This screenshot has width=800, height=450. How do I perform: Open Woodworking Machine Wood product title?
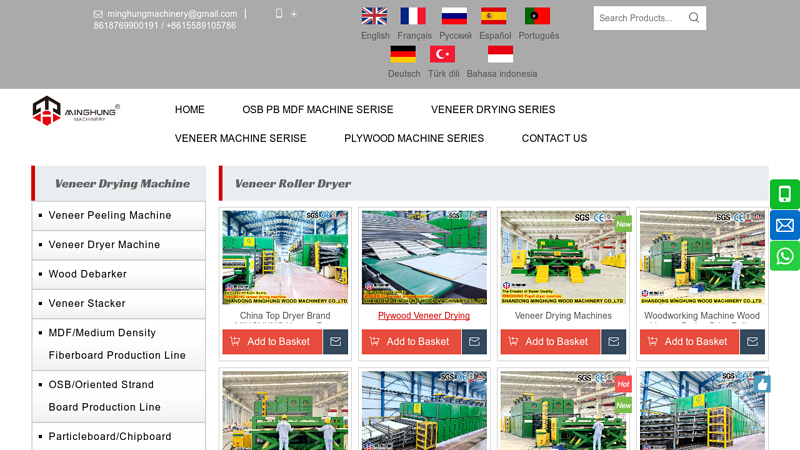702,316
